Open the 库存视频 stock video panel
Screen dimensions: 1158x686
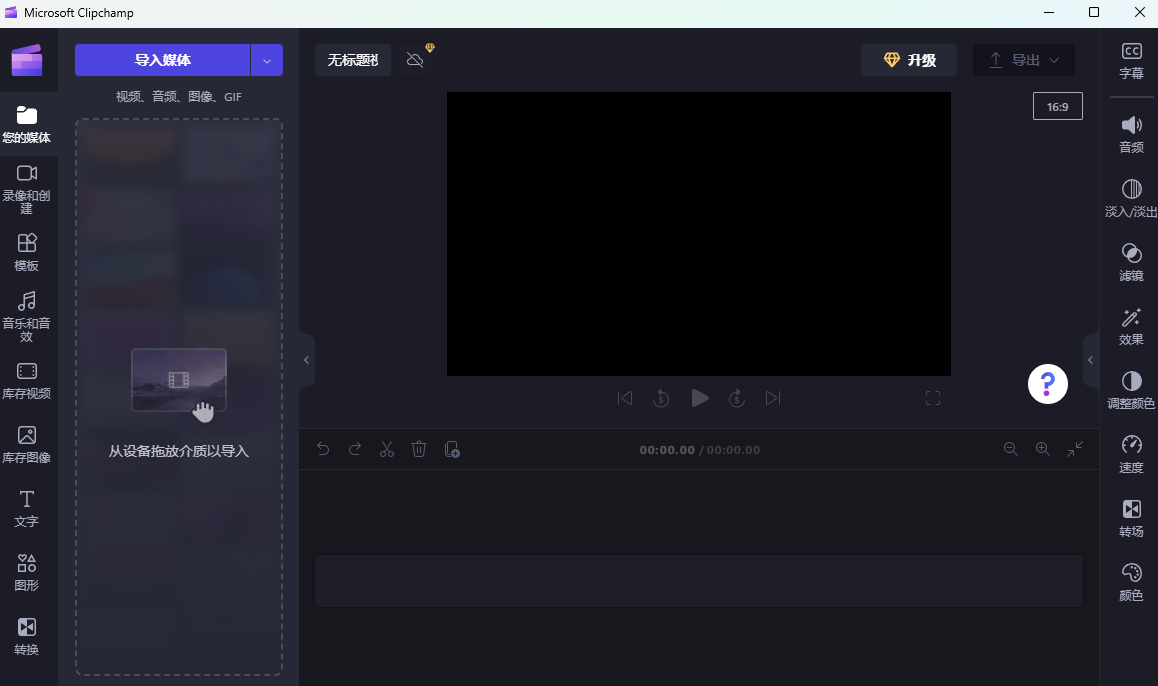tap(27, 380)
